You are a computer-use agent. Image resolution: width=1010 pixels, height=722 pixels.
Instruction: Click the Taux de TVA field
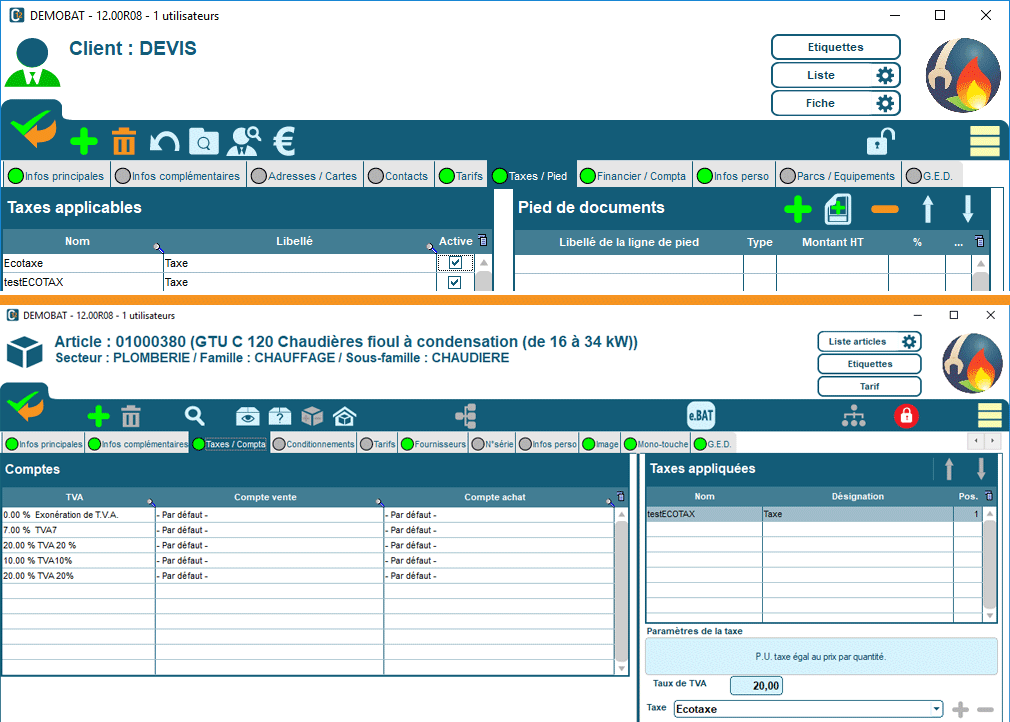pos(756,686)
